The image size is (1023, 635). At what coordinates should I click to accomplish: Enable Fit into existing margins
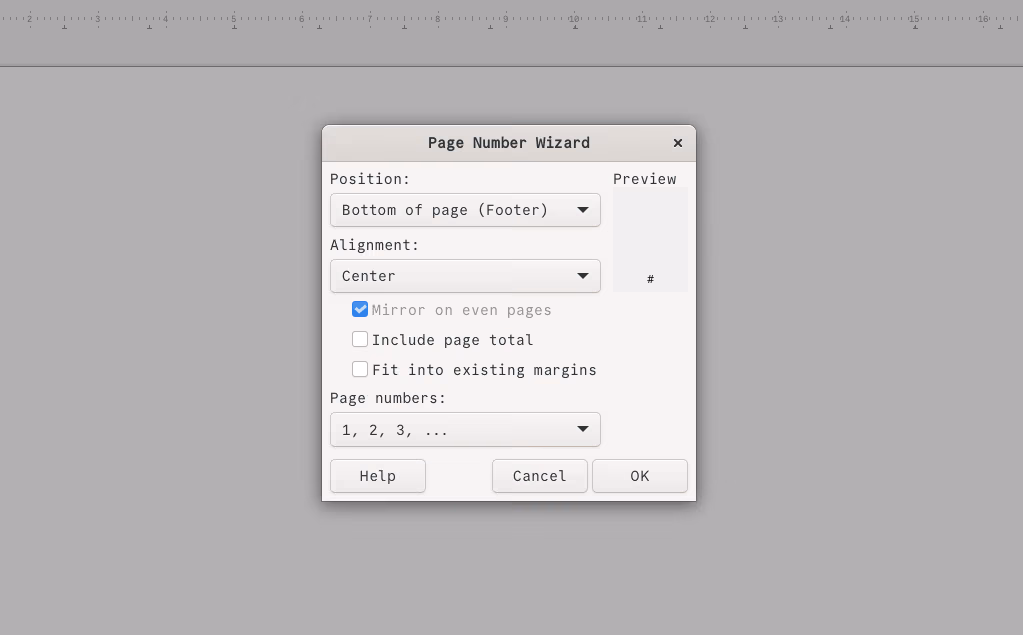click(x=360, y=369)
